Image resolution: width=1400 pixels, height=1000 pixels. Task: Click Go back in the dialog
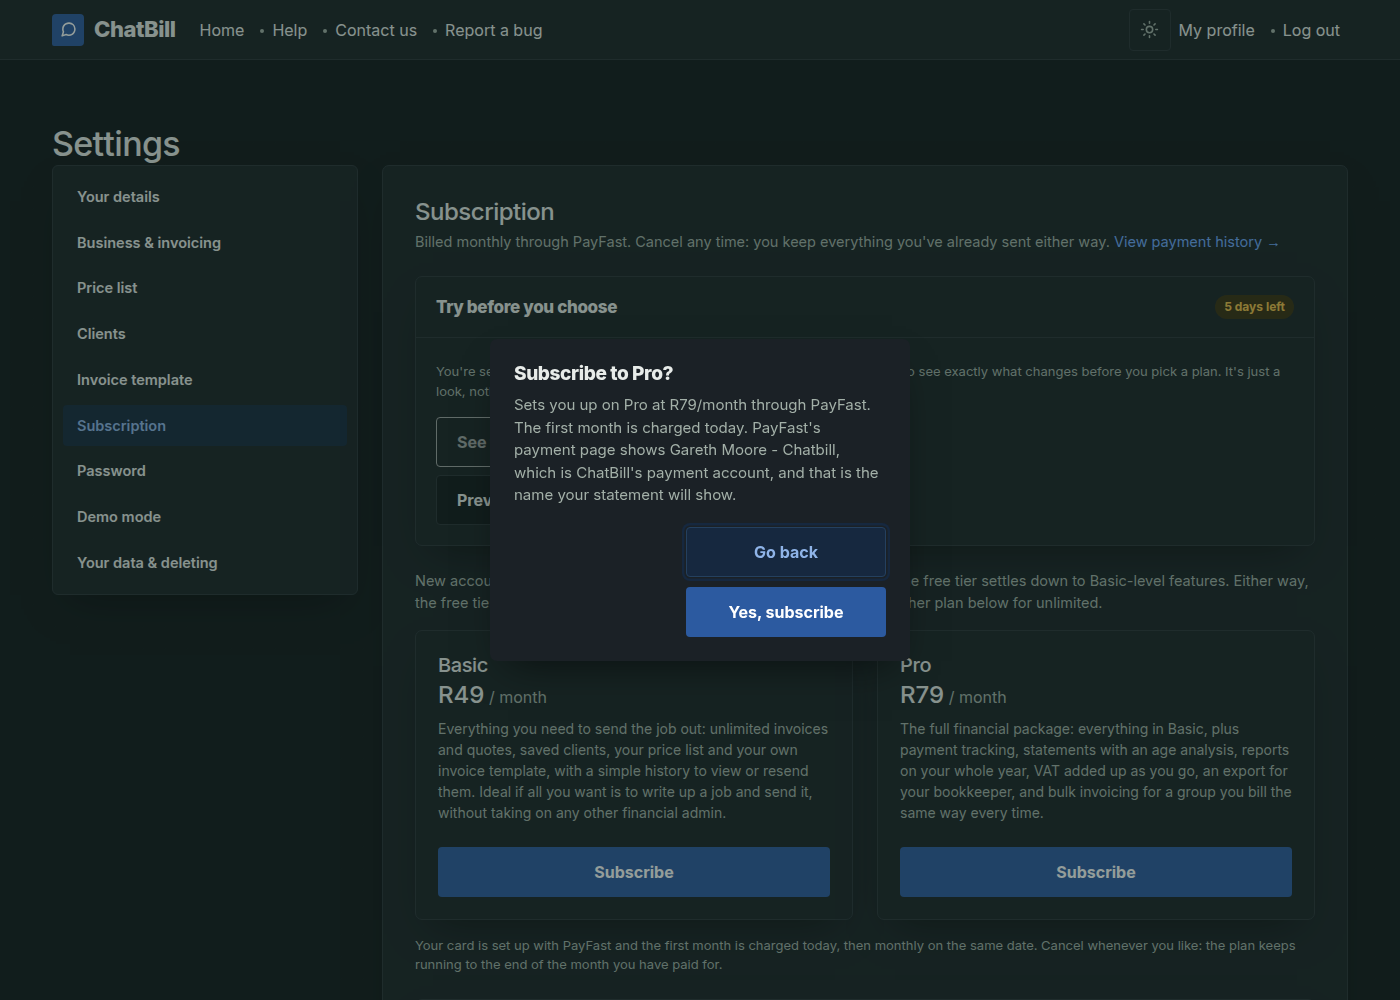(786, 552)
